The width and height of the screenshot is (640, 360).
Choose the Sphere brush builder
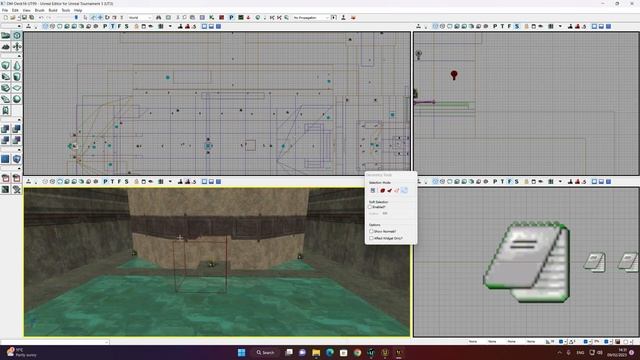click(x=17, y=99)
